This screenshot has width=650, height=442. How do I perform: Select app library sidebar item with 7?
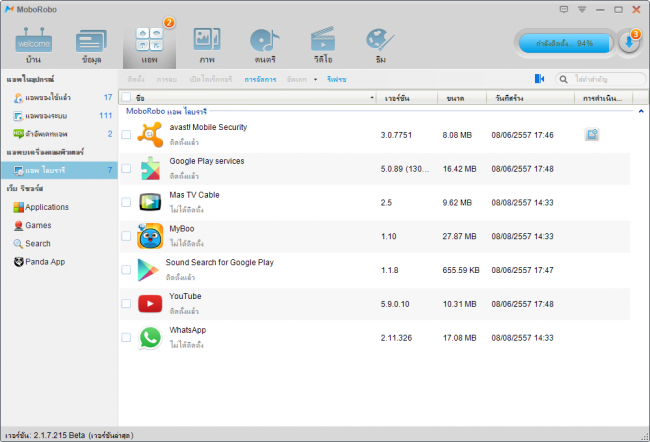click(59, 170)
